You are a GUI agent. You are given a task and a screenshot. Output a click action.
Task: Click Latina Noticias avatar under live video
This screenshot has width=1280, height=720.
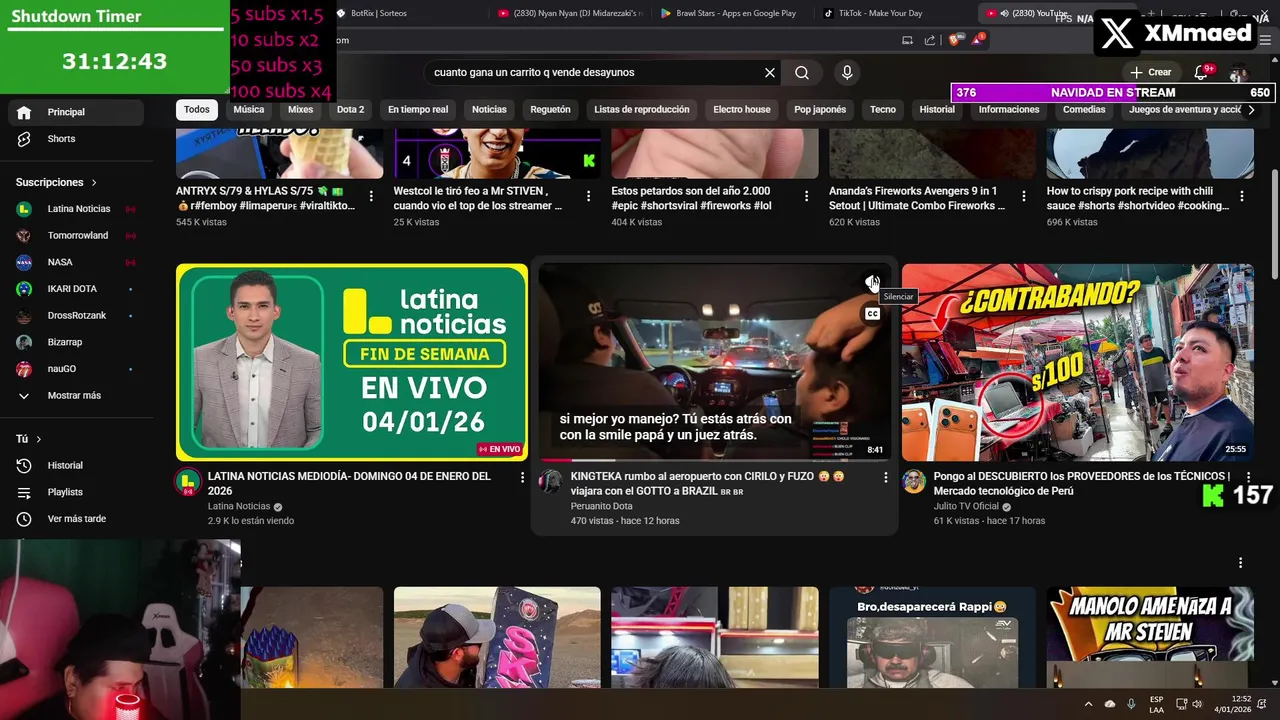188,482
